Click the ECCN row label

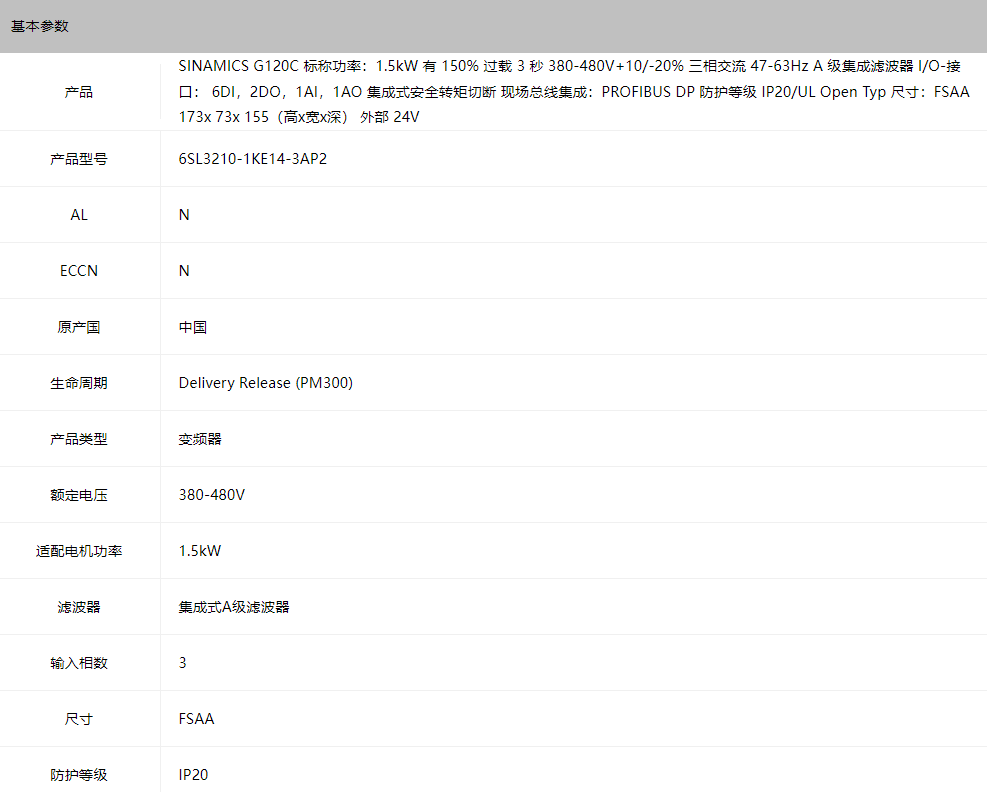coord(79,271)
